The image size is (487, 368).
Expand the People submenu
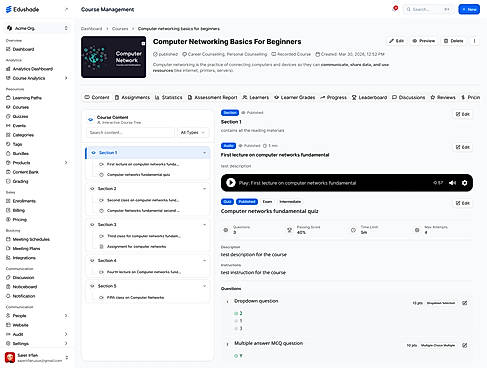click(66, 316)
